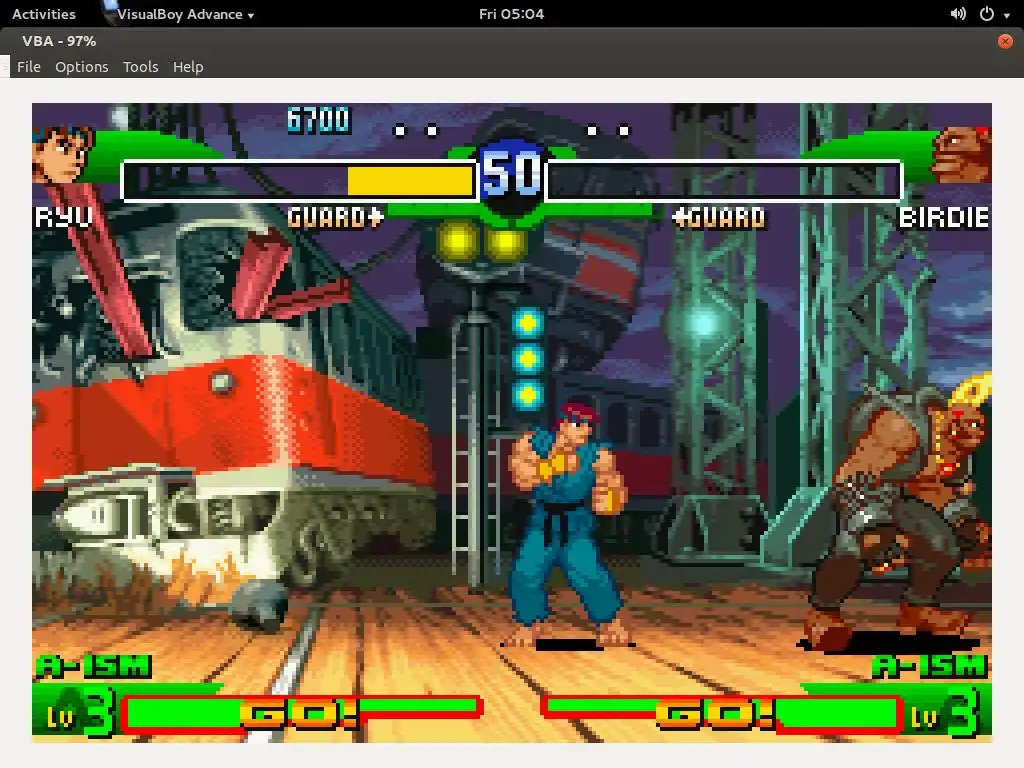Click the right Lv 3 indicator
This screenshot has height=768, width=1024.
945,713
